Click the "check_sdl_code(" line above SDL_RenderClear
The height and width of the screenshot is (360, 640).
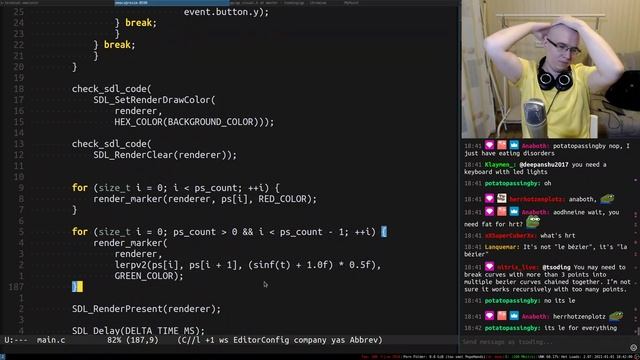[111, 144]
